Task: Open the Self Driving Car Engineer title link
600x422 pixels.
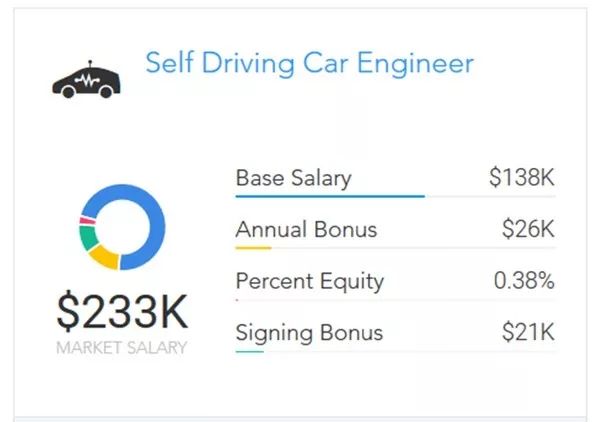Action: click(x=309, y=63)
